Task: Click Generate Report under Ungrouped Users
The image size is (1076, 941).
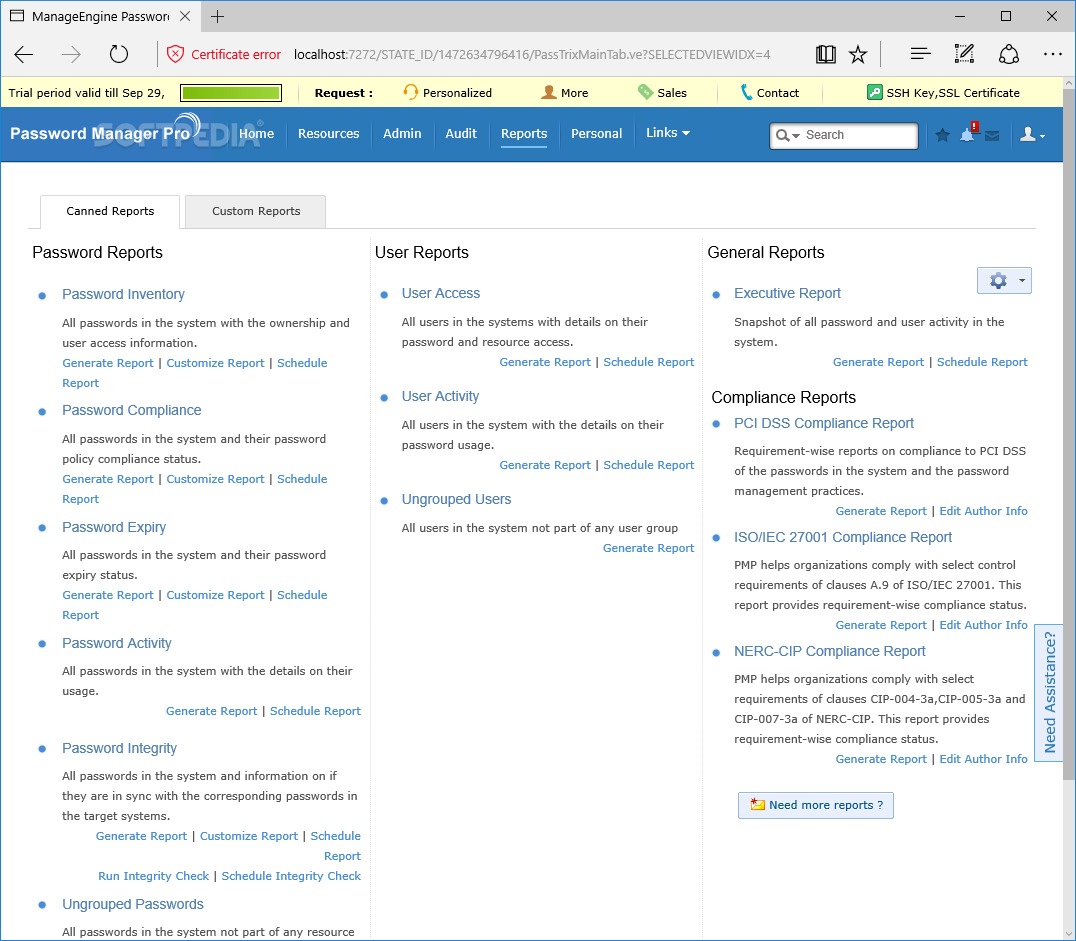Action: click(x=648, y=548)
